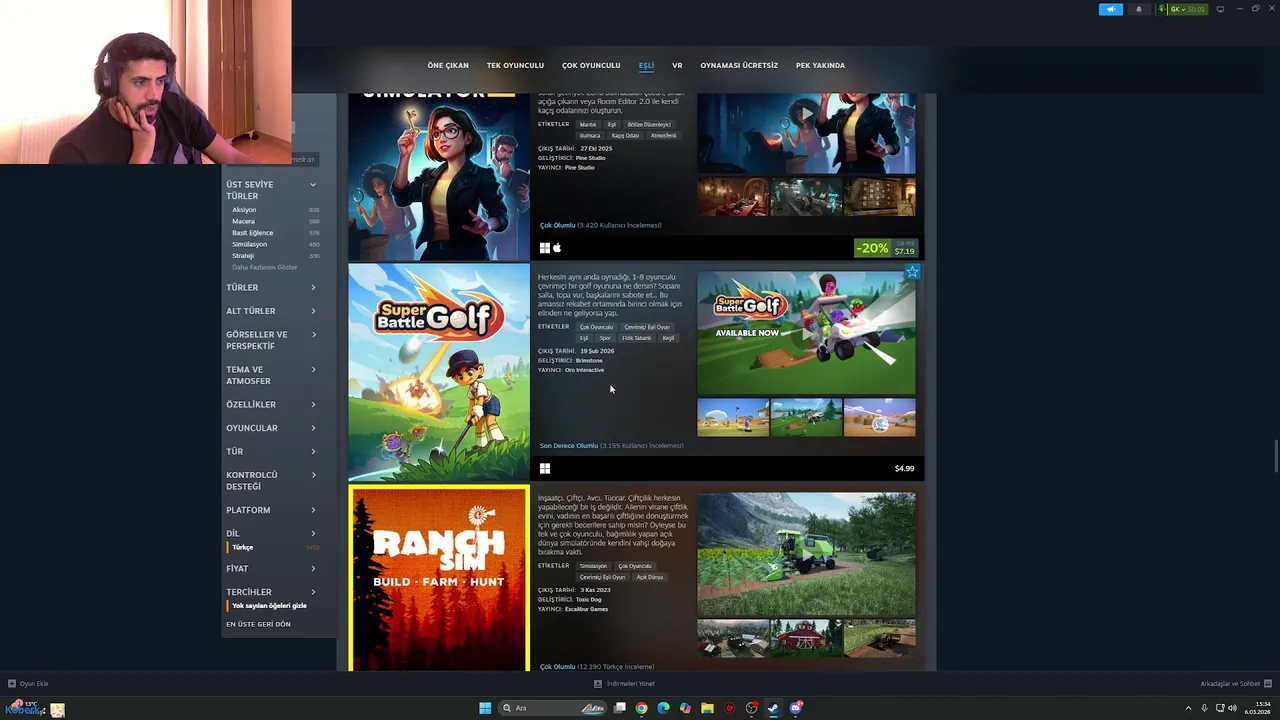Click the red circular app on taskbar
This screenshot has height=720, width=1280.
pyautogui.click(x=730, y=708)
